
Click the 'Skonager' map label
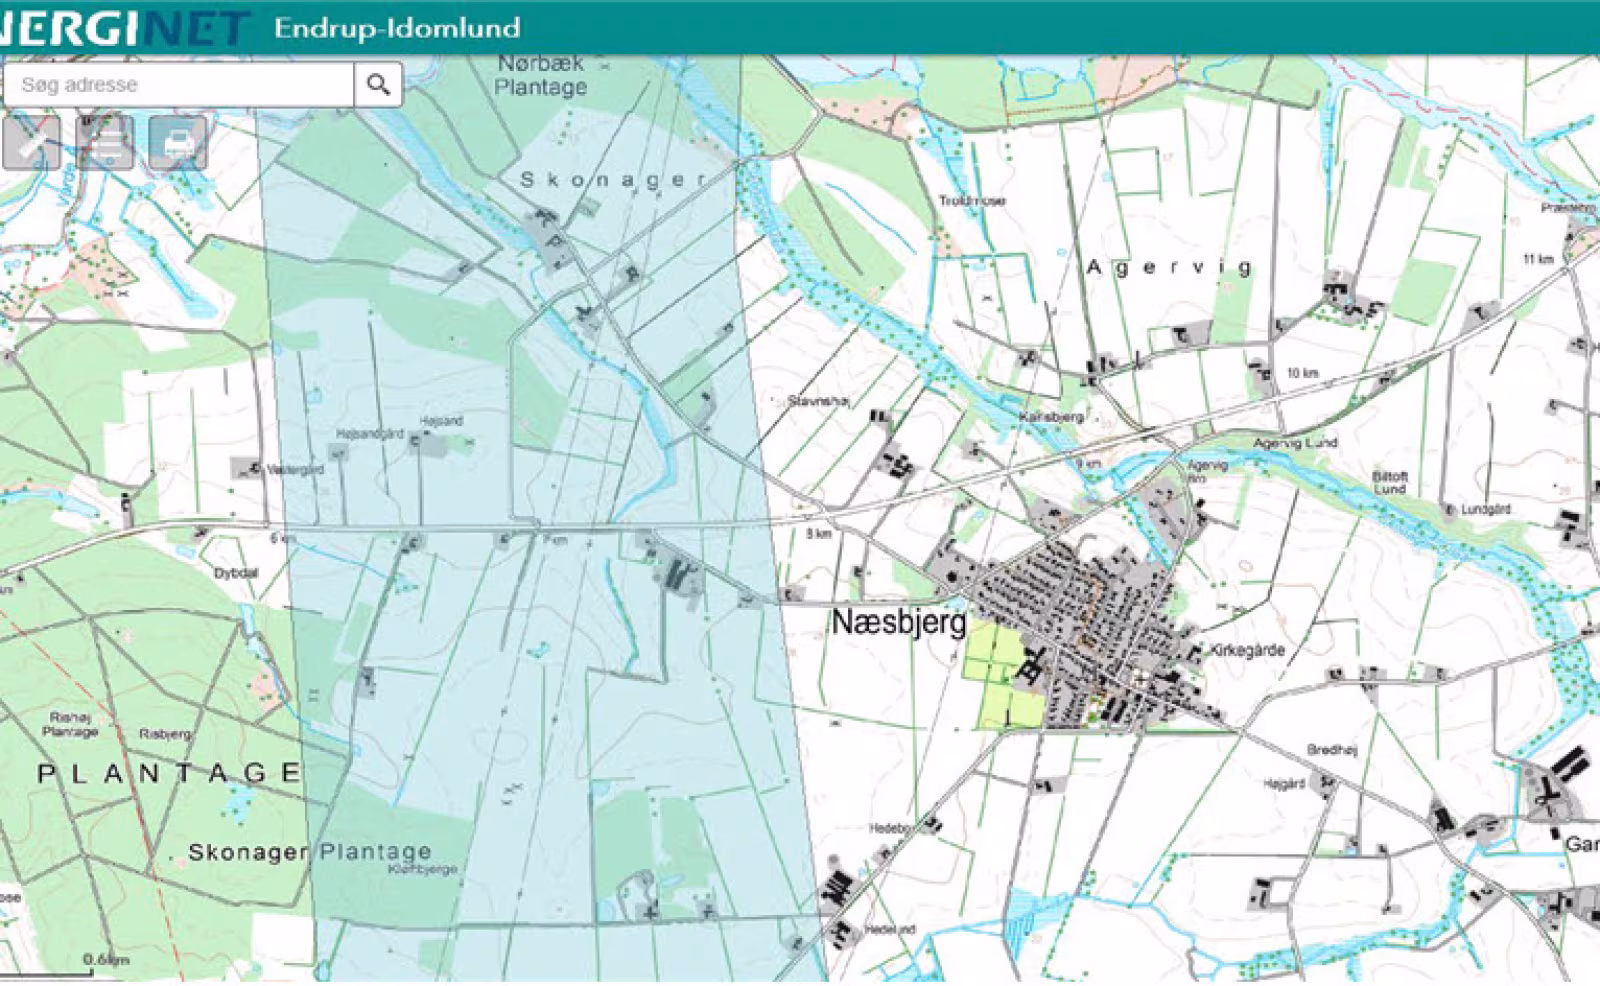click(613, 180)
